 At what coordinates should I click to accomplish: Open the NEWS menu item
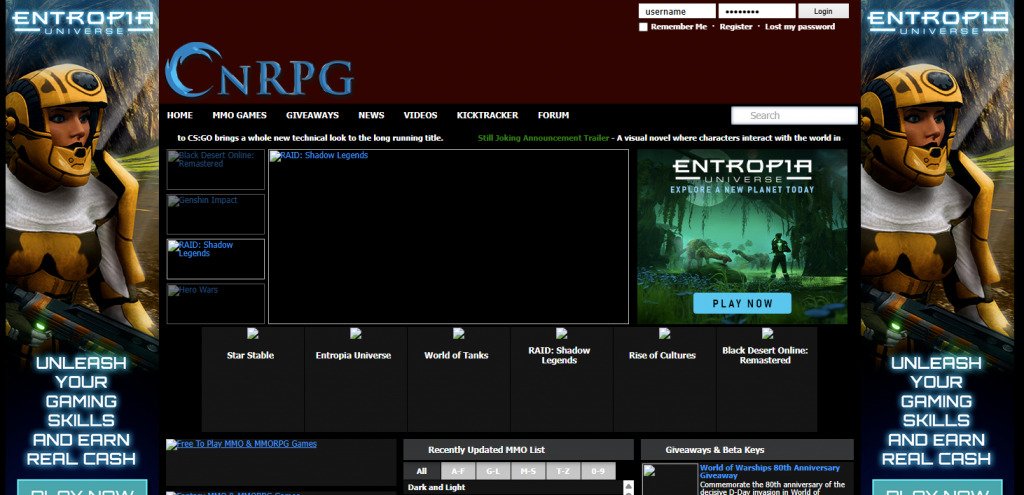point(371,115)
